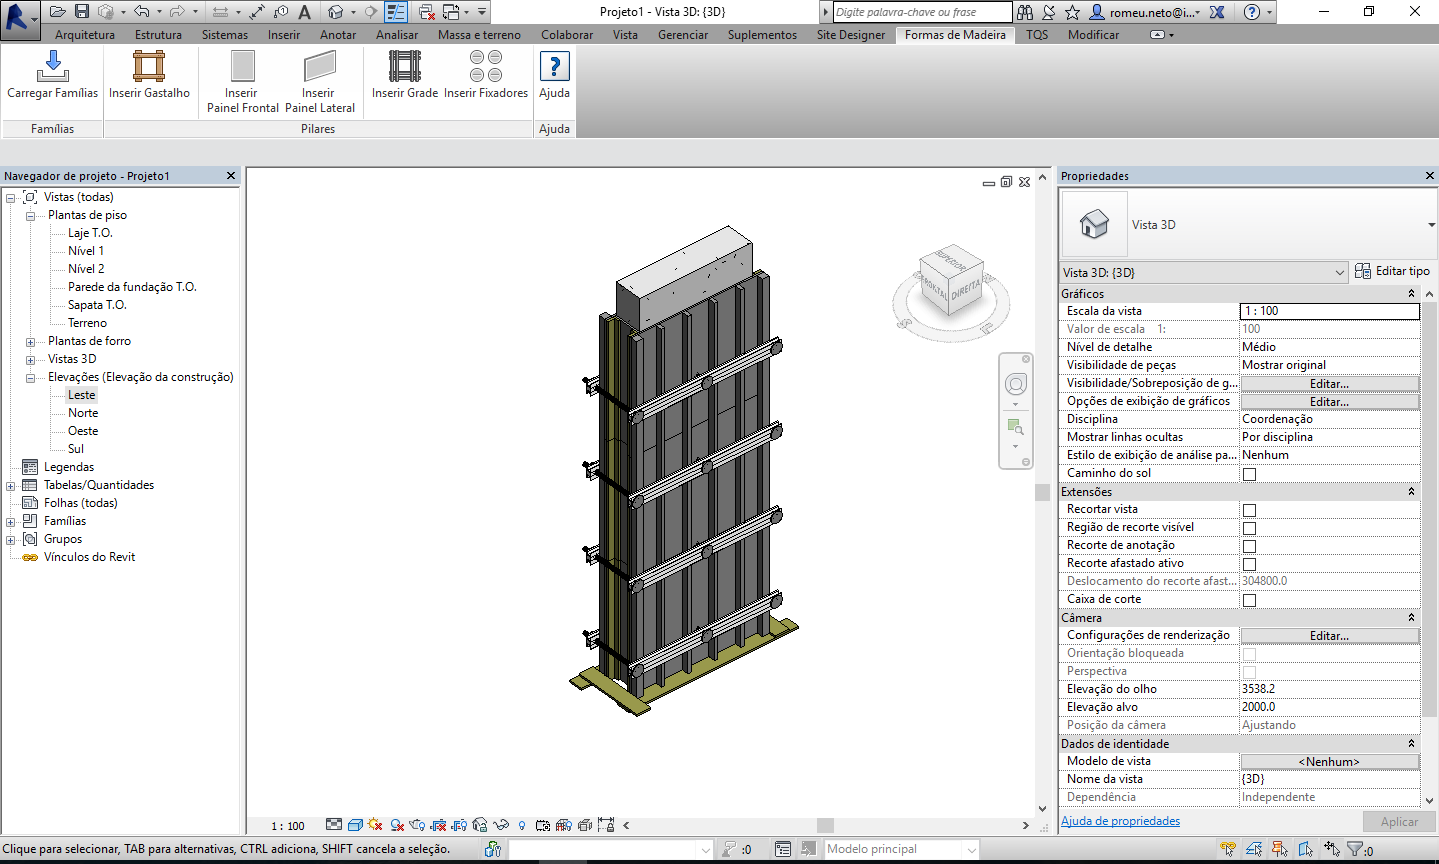Expand the Vistas 3D tree node
Screen dimensions: 1439x864
(x=31, y=358)
